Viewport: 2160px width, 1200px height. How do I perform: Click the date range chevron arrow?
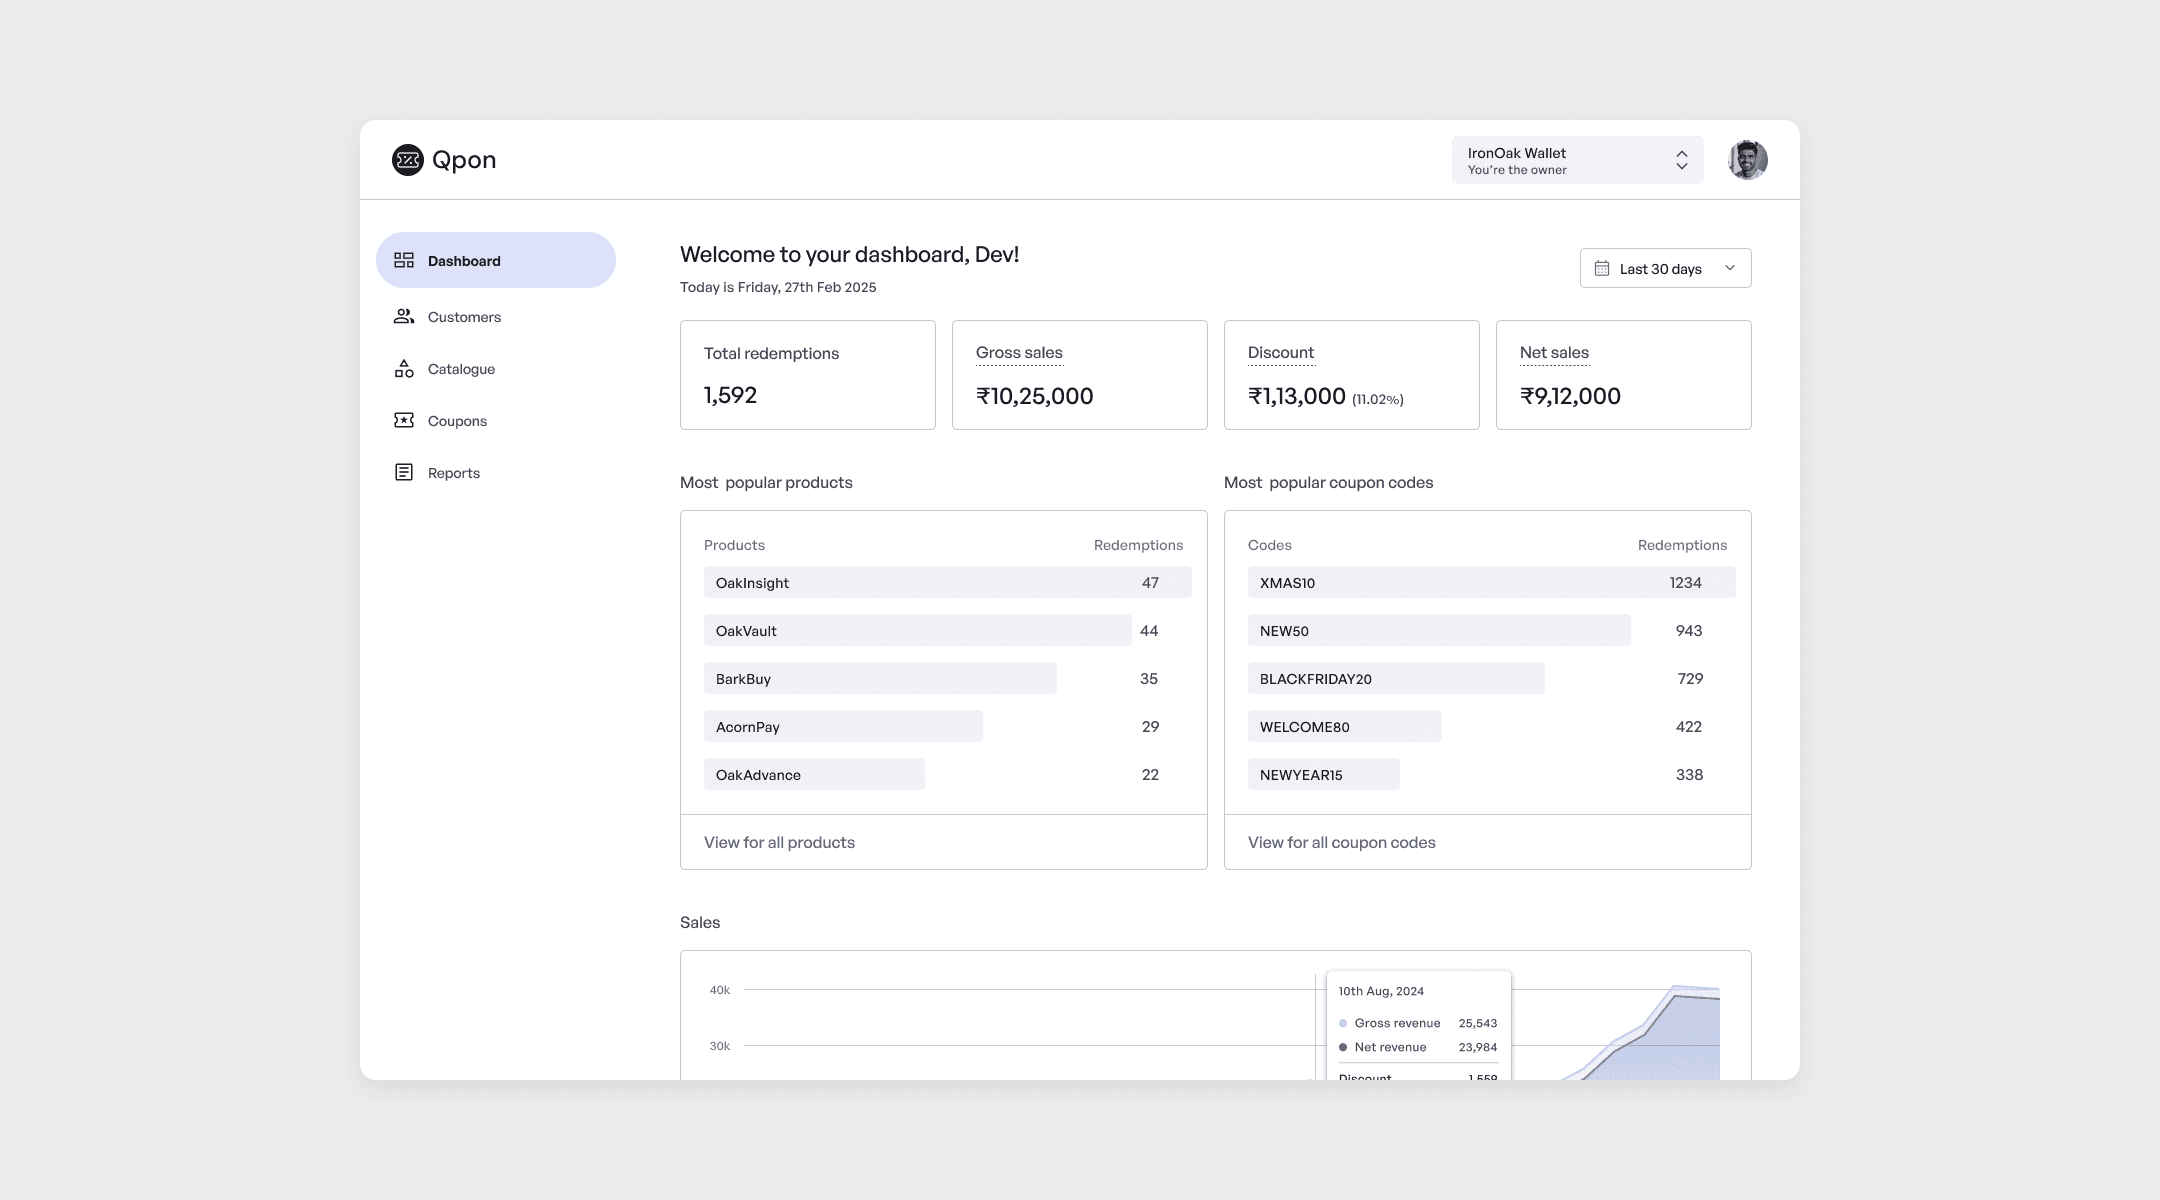1729,268
